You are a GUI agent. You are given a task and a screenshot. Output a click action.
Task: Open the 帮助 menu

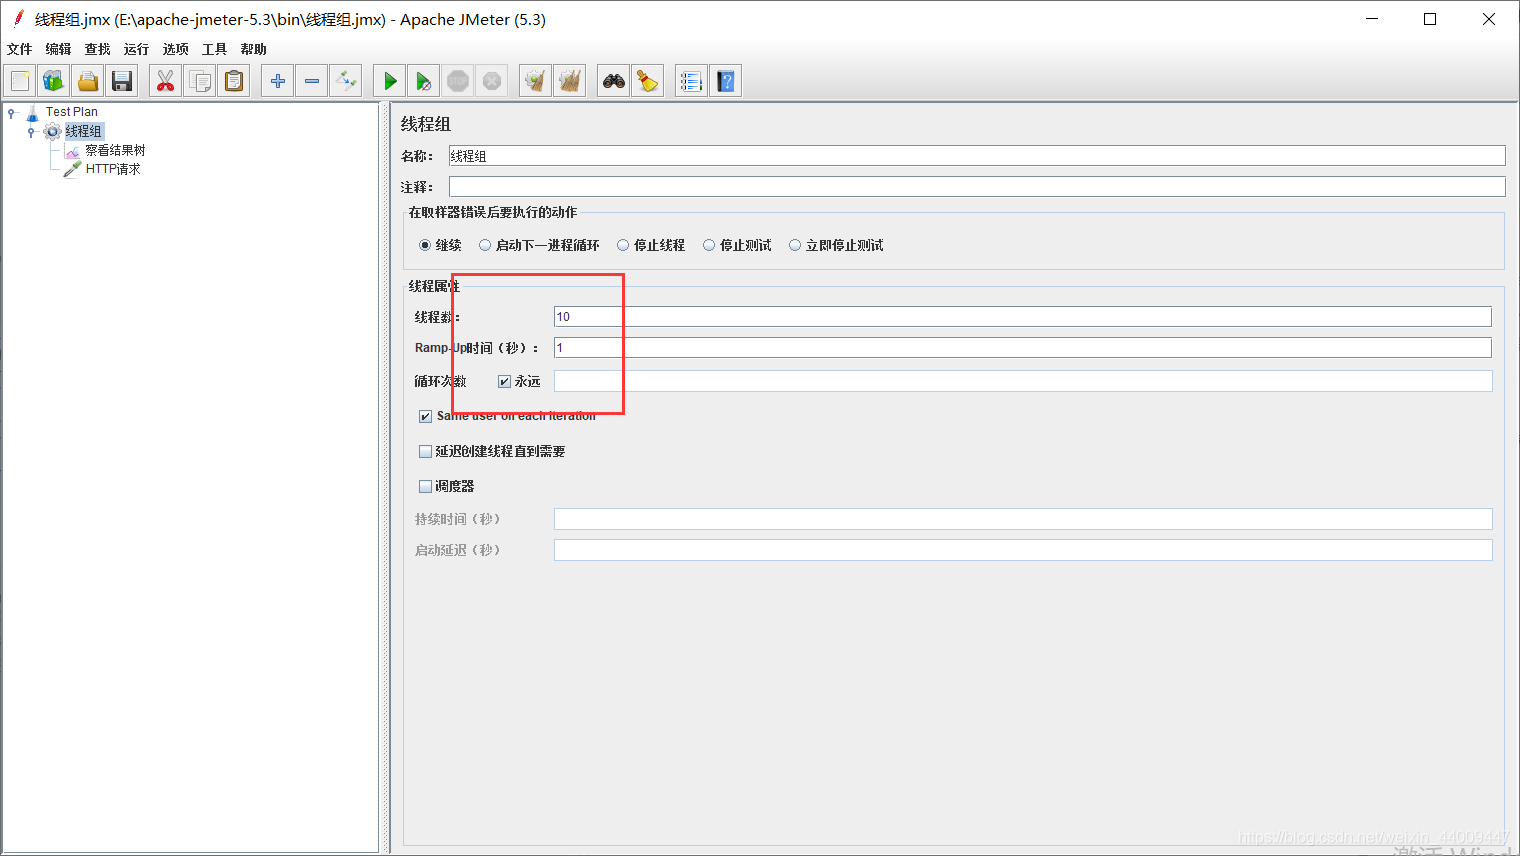pyautogui.click(x=253, y=49)
